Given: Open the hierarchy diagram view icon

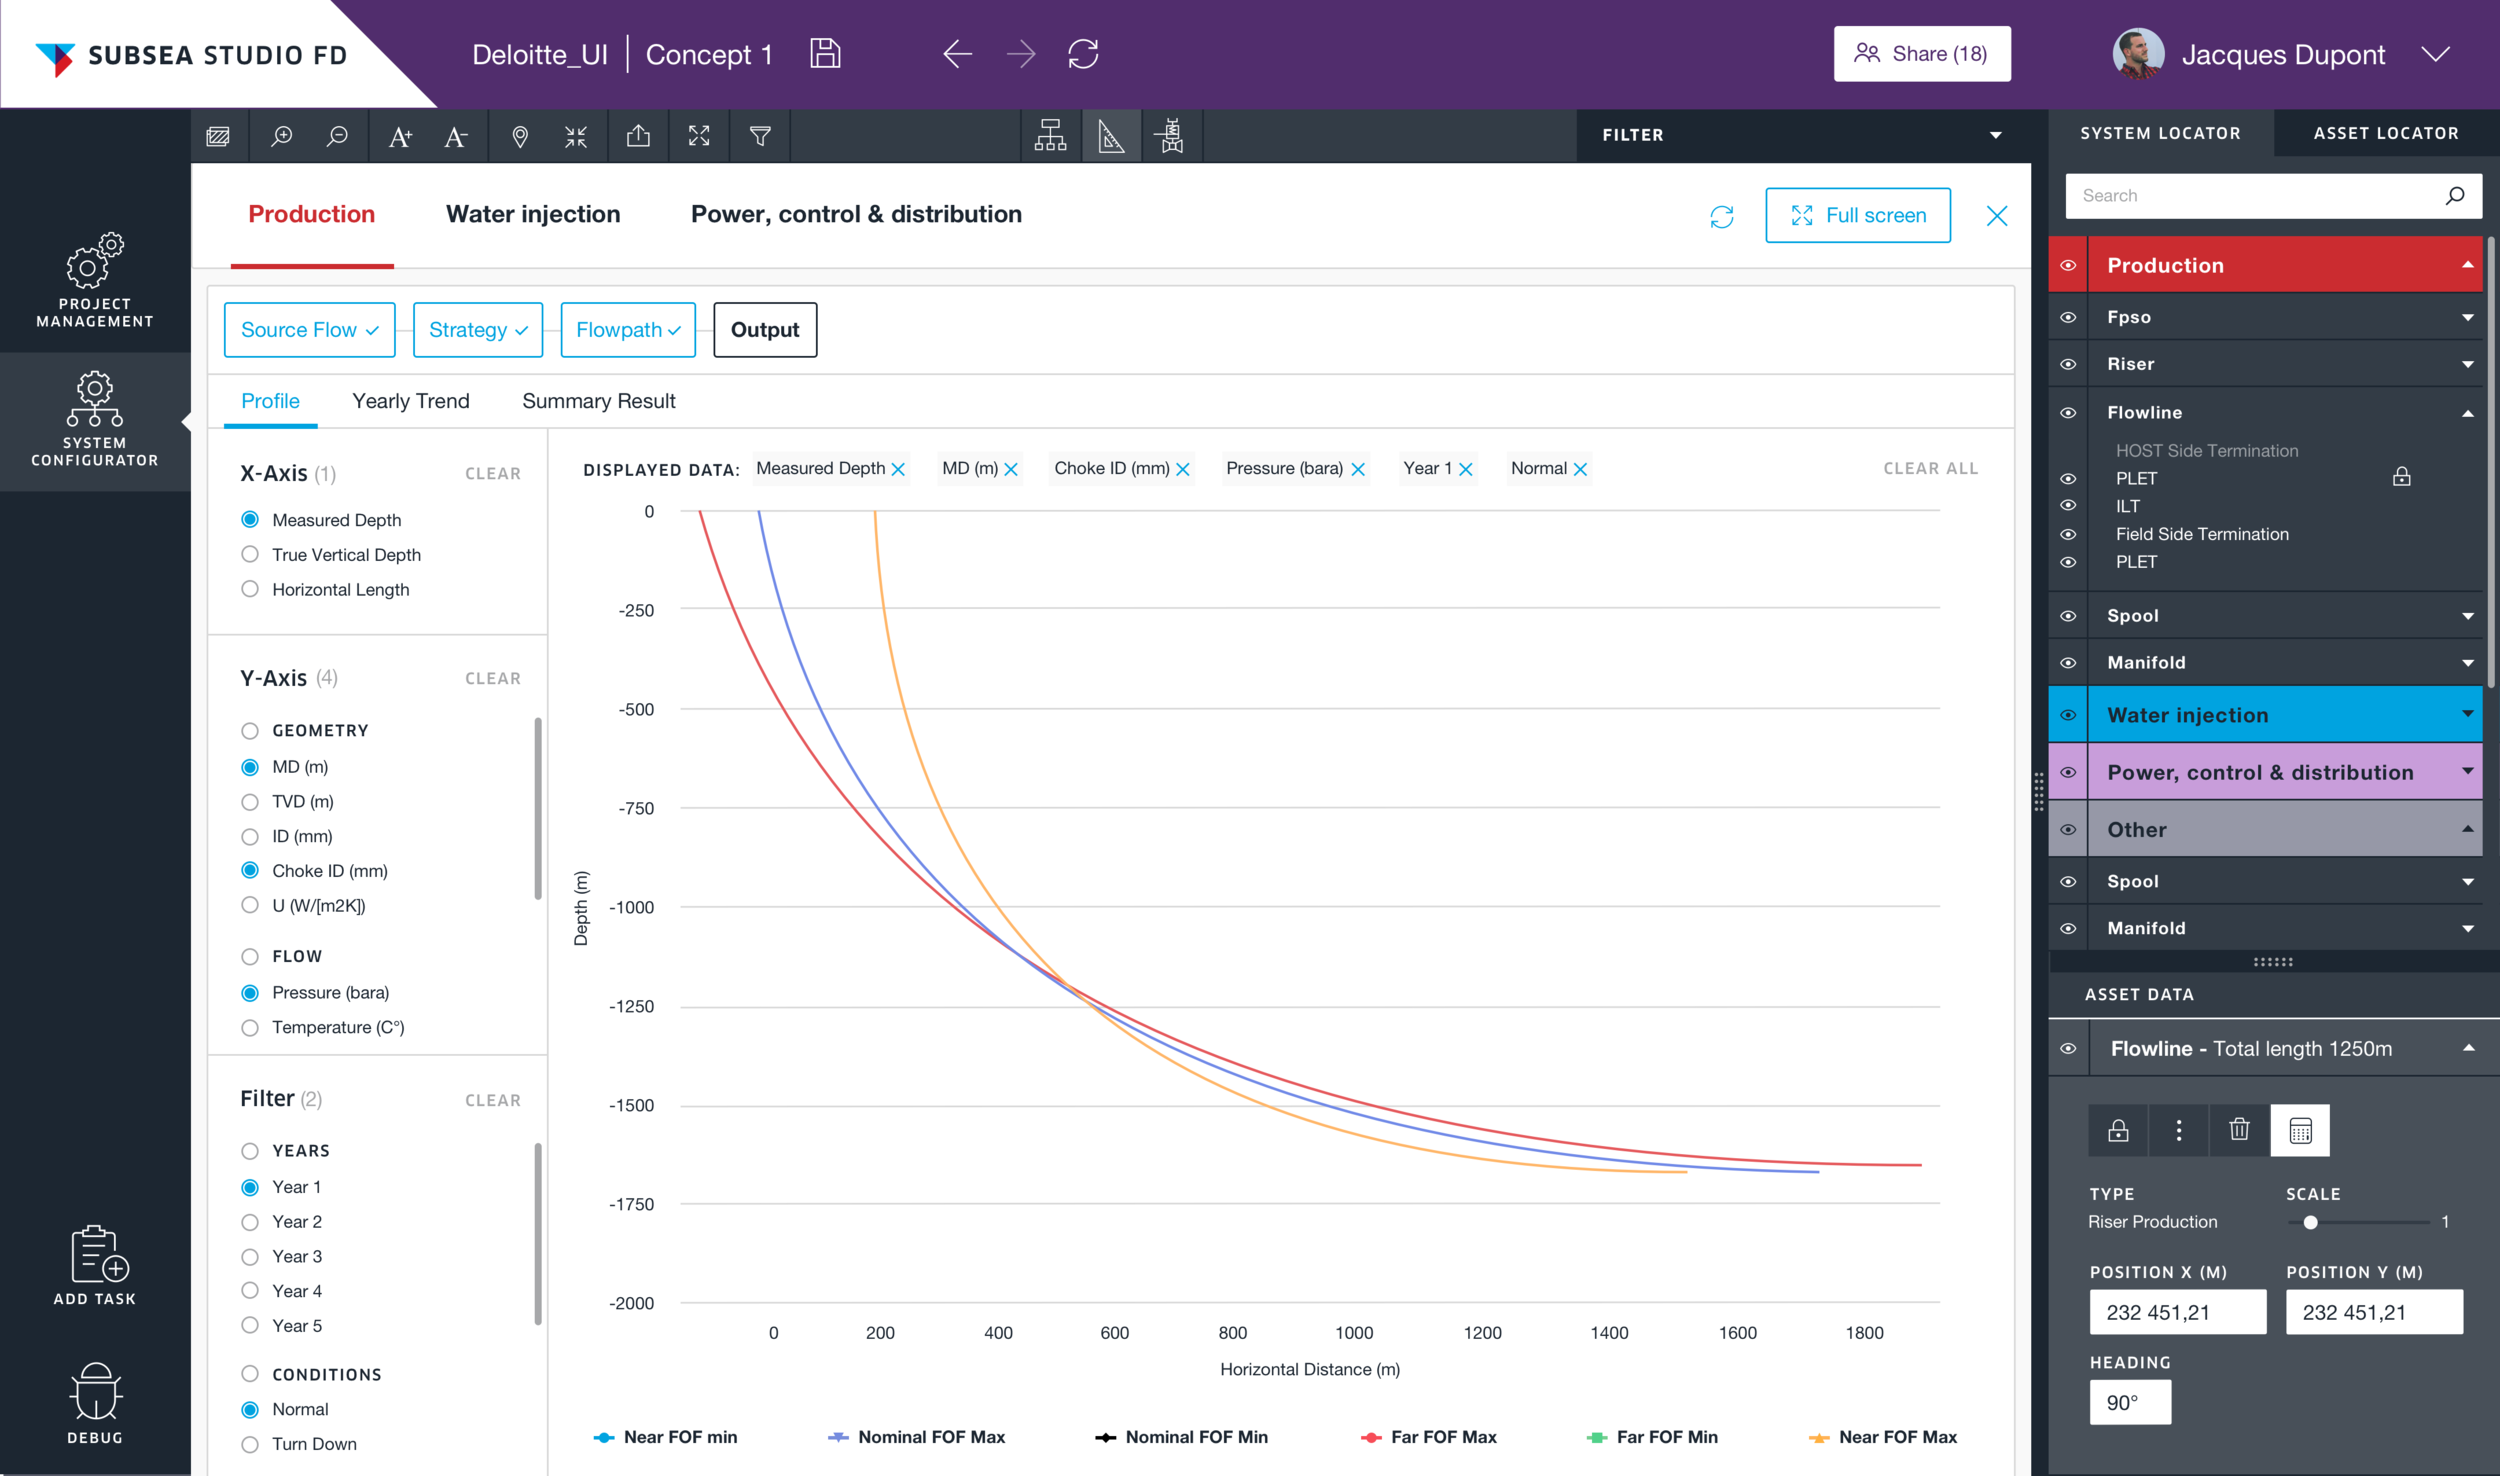Looking at the screenshot, I should point(1050,136).
